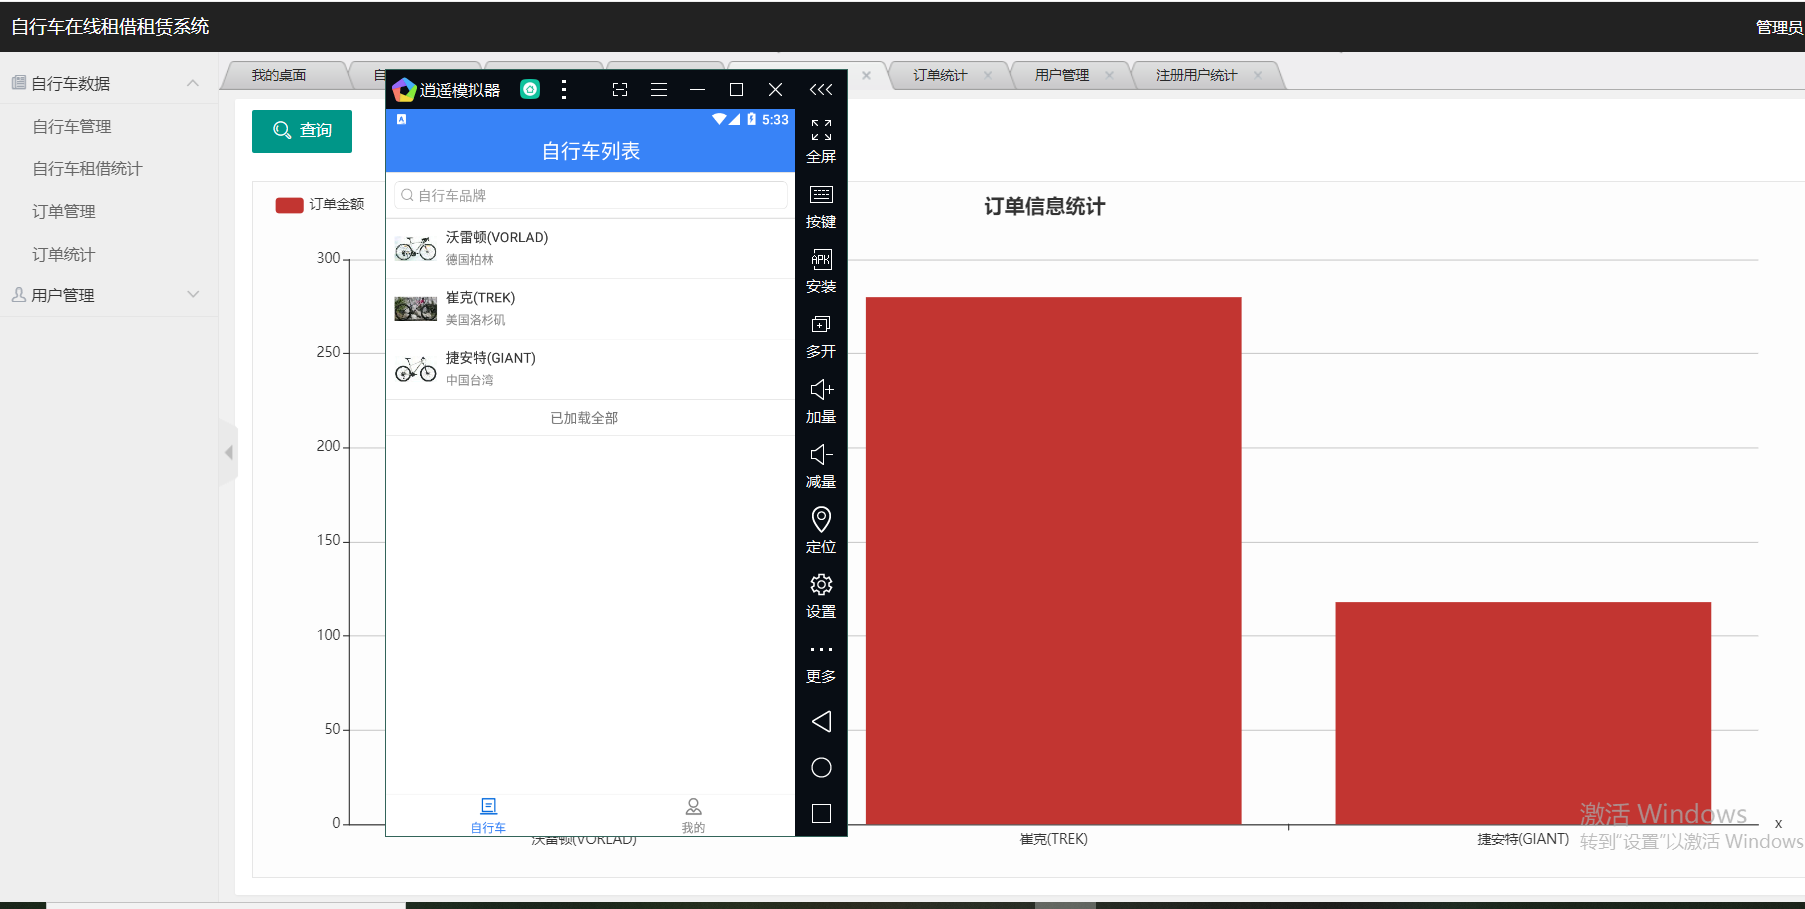This screenshot has height=909, width=1805.
Task: Click the 中国台湾 origin text
Action: tap(470, 380)
